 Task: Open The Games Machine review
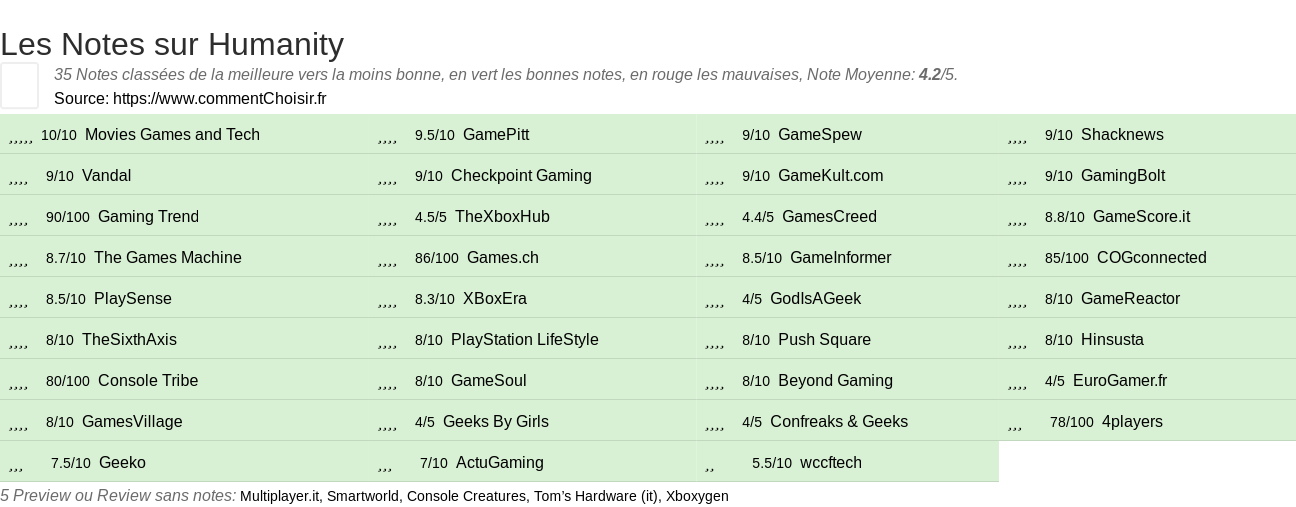point(168,258)
